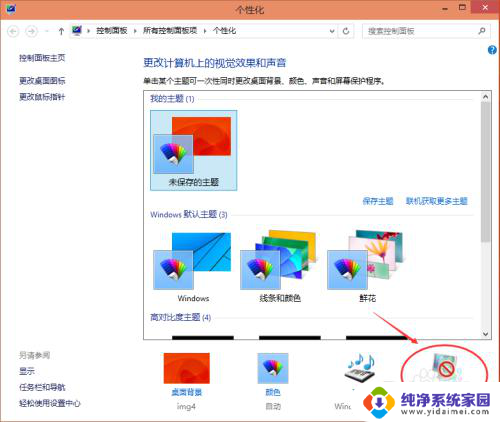500x422 pixels.
Task: Click the themes list scroll down arrow
Action: click(x=485, y=334)
